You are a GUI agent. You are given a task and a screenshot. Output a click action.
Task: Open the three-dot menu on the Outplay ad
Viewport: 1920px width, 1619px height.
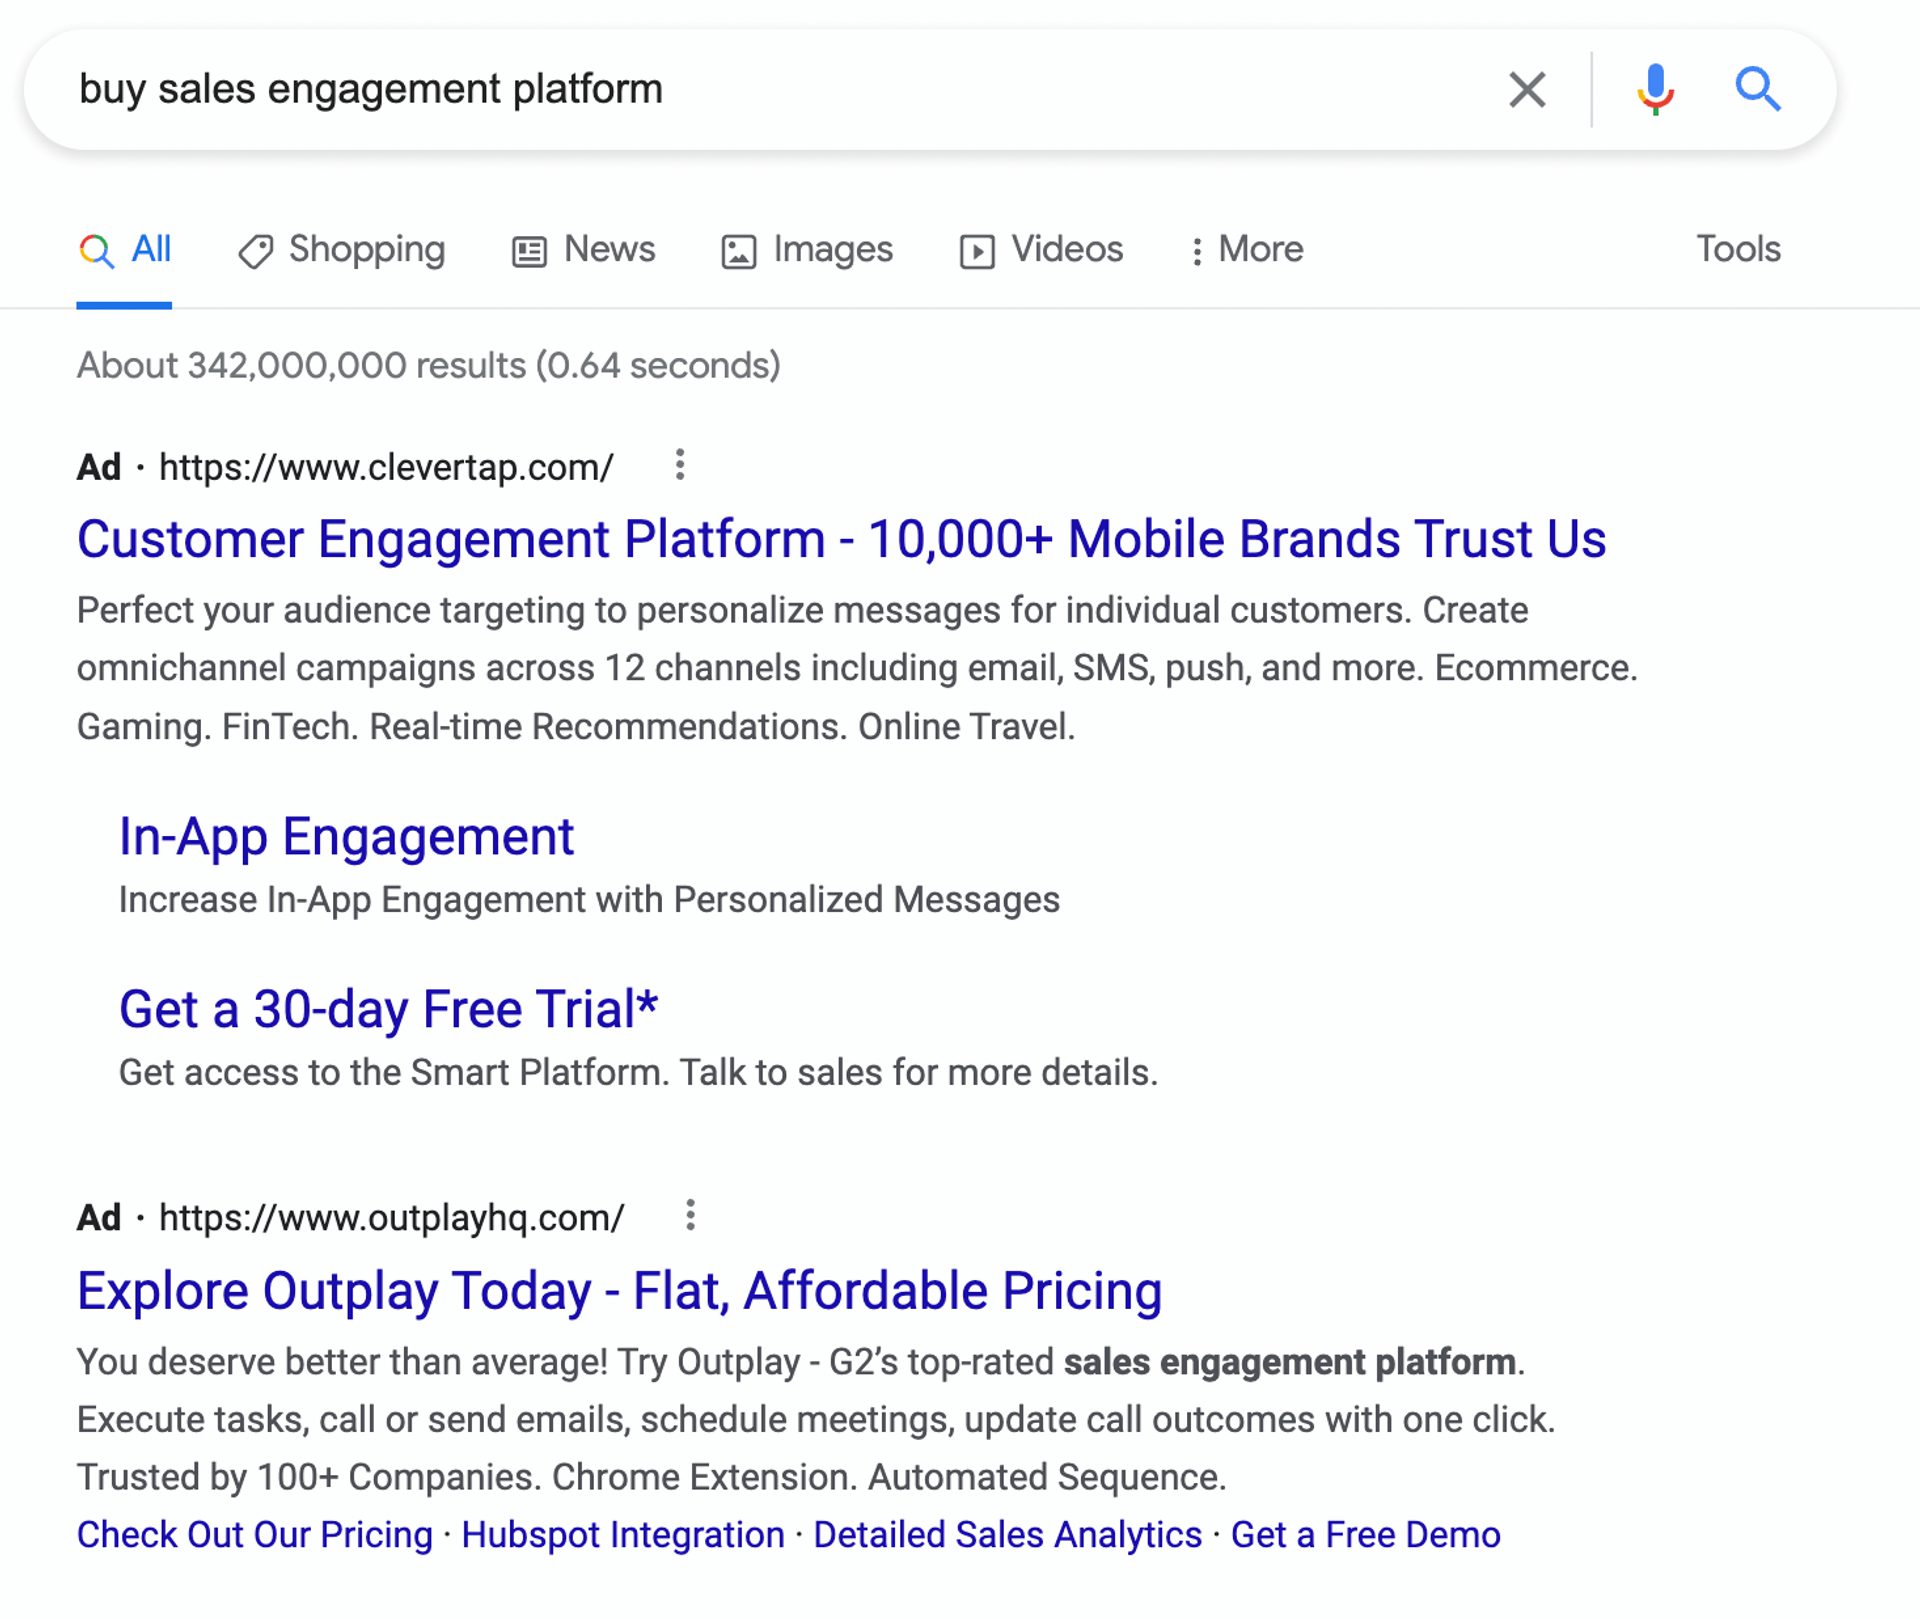pyautogui.click(x=690, y=1215)
